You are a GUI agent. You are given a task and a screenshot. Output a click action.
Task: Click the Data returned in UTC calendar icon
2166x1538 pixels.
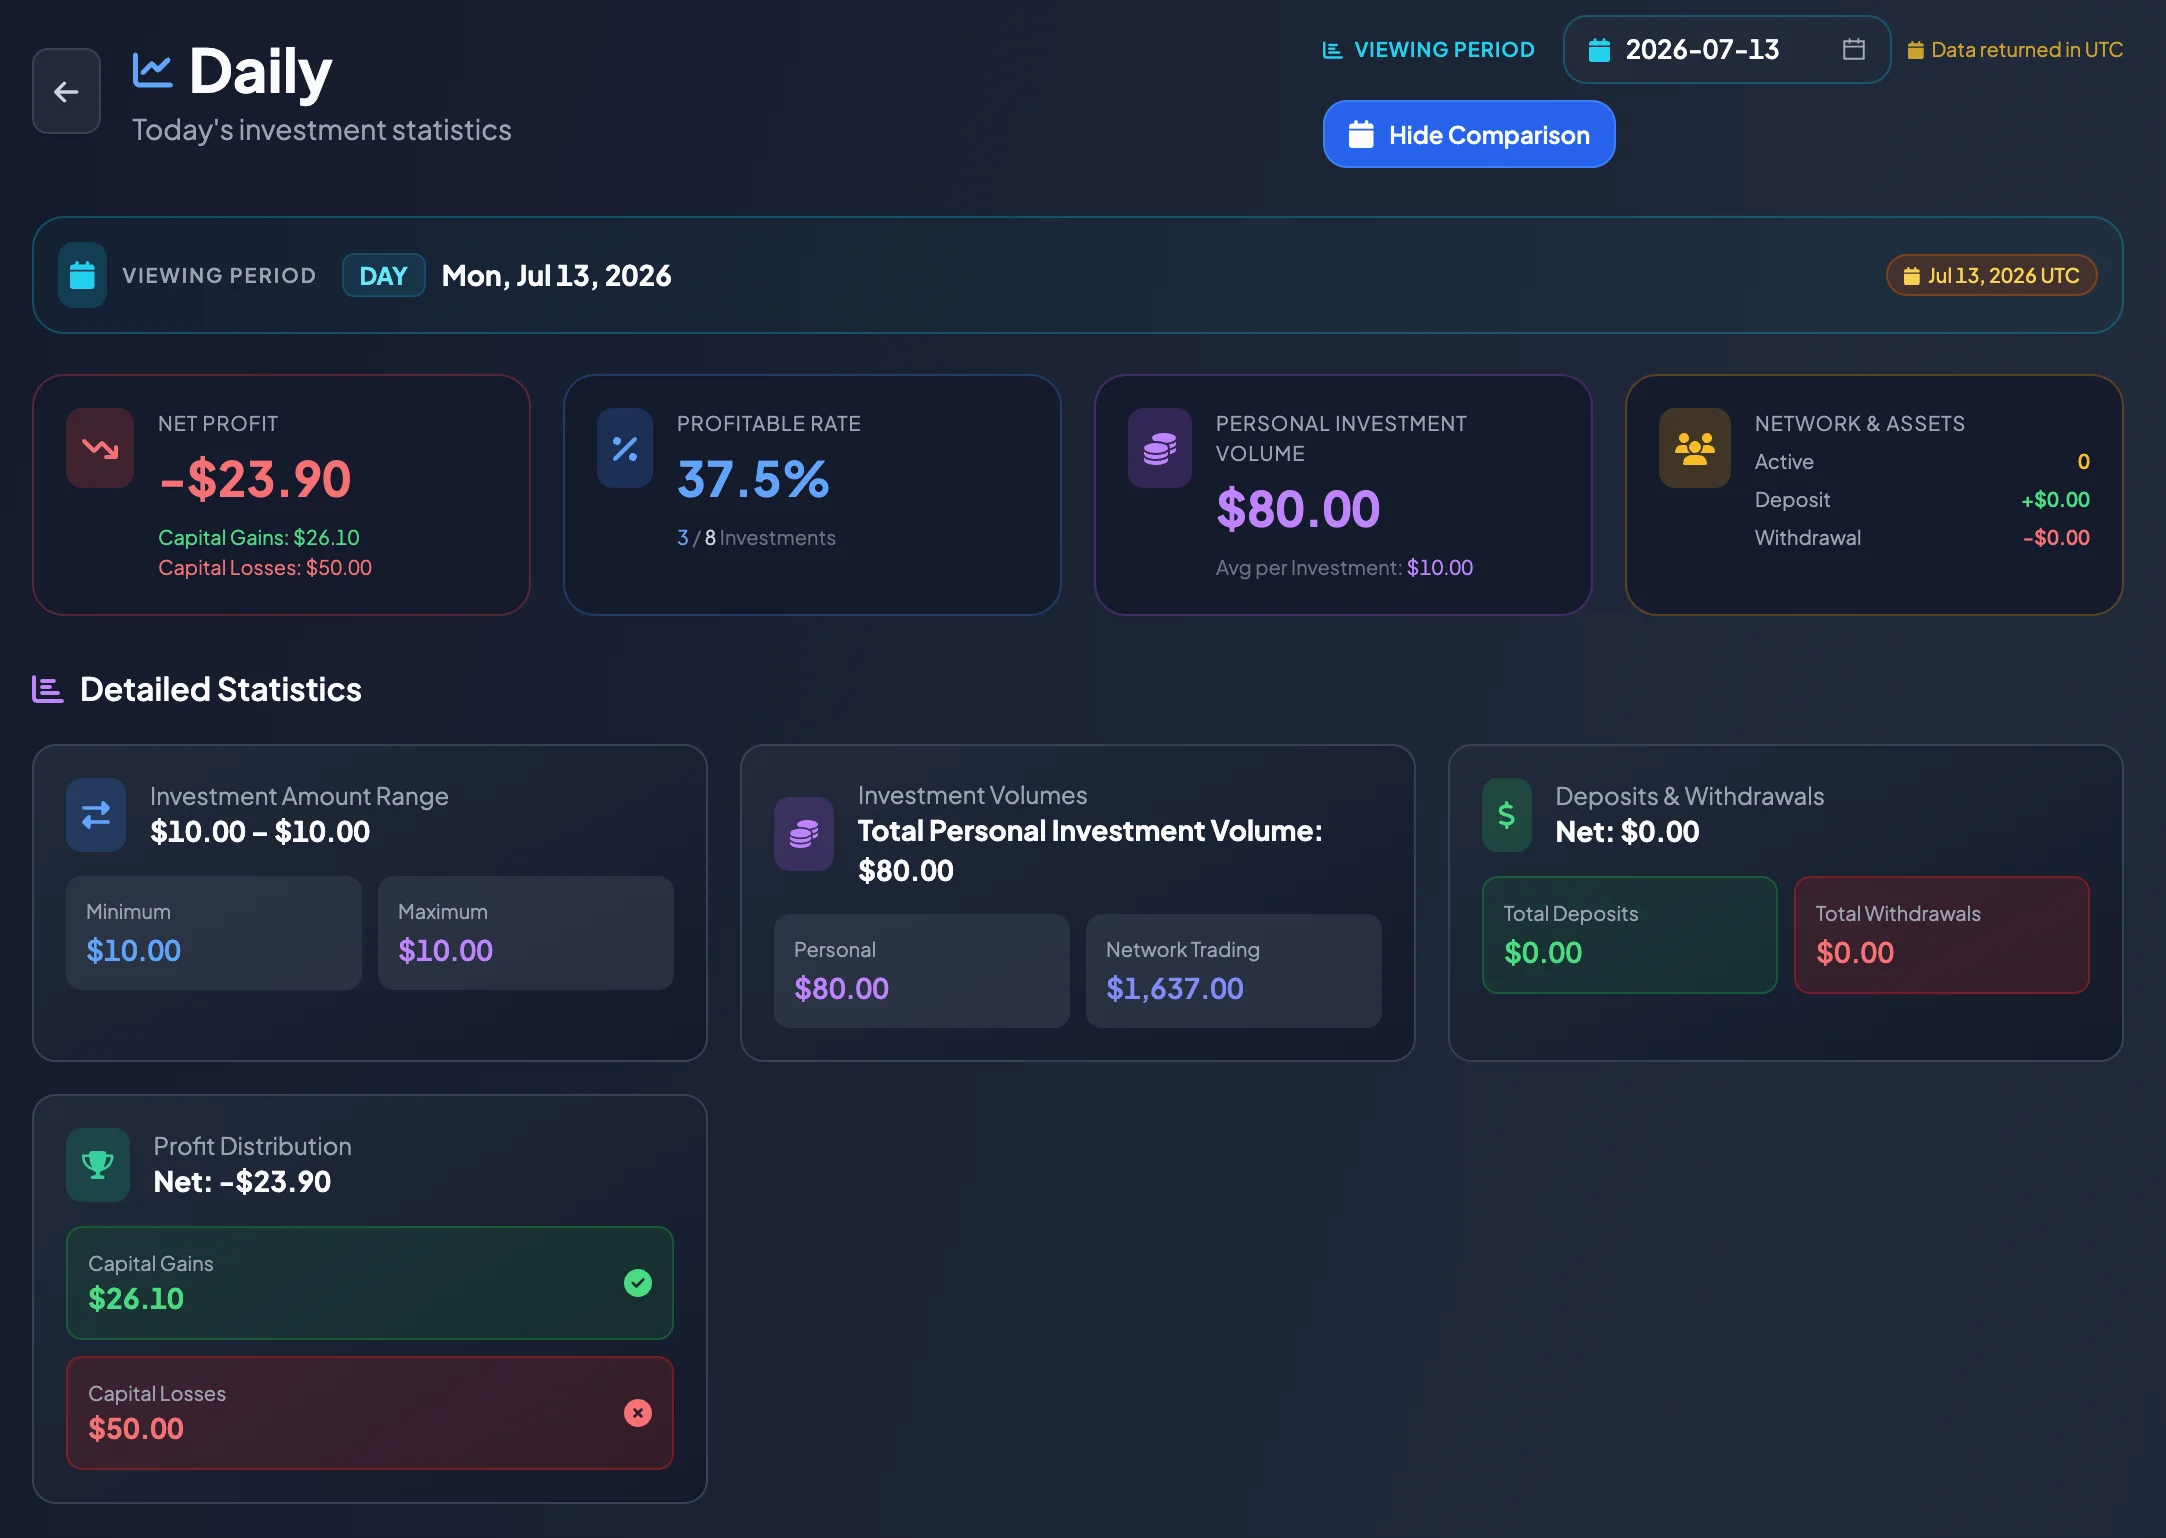(x=1915, y=50)
